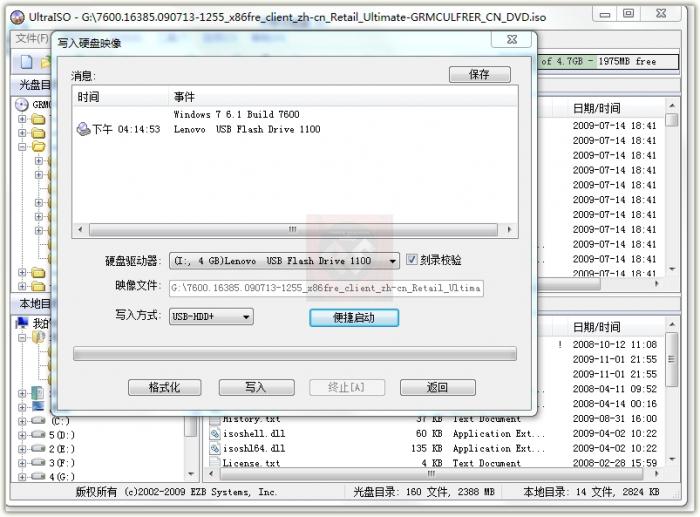Screen dimensions: 700x517
Task: Click the License.txt file icon
Action: pyautogui.click(x=215, y=463)
